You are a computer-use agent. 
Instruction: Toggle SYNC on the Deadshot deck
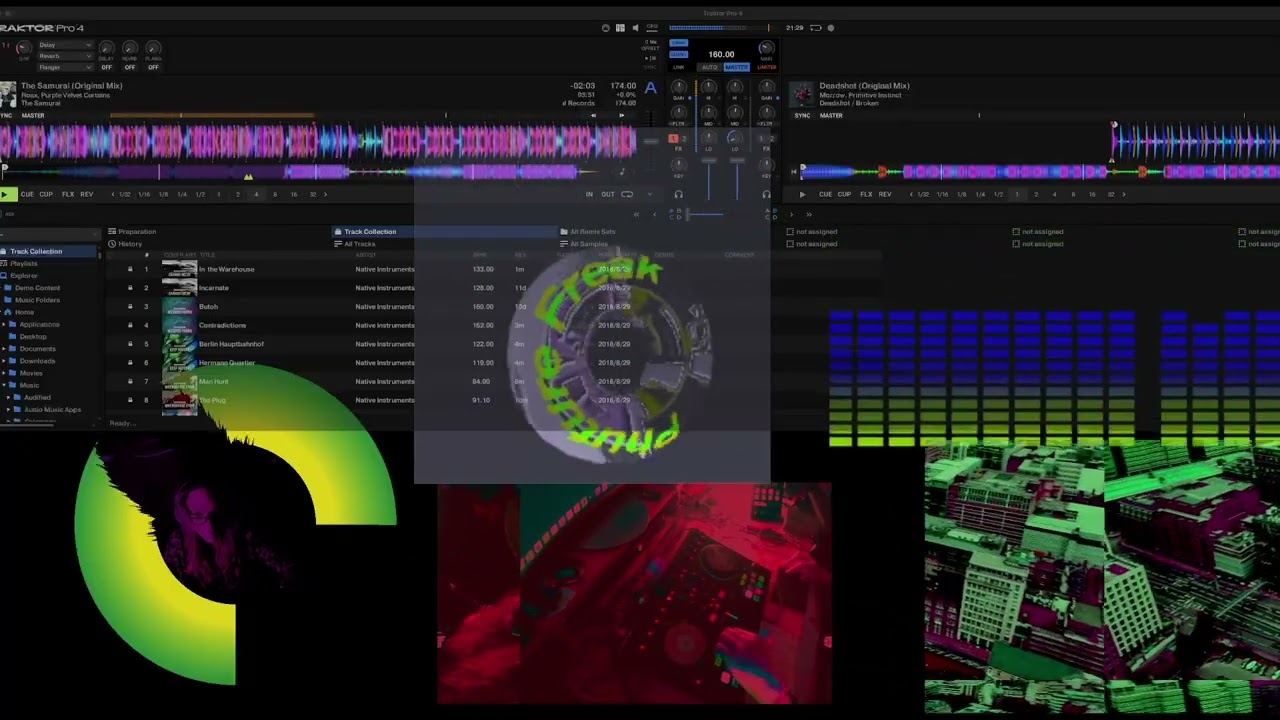click(x=802, y=116)
